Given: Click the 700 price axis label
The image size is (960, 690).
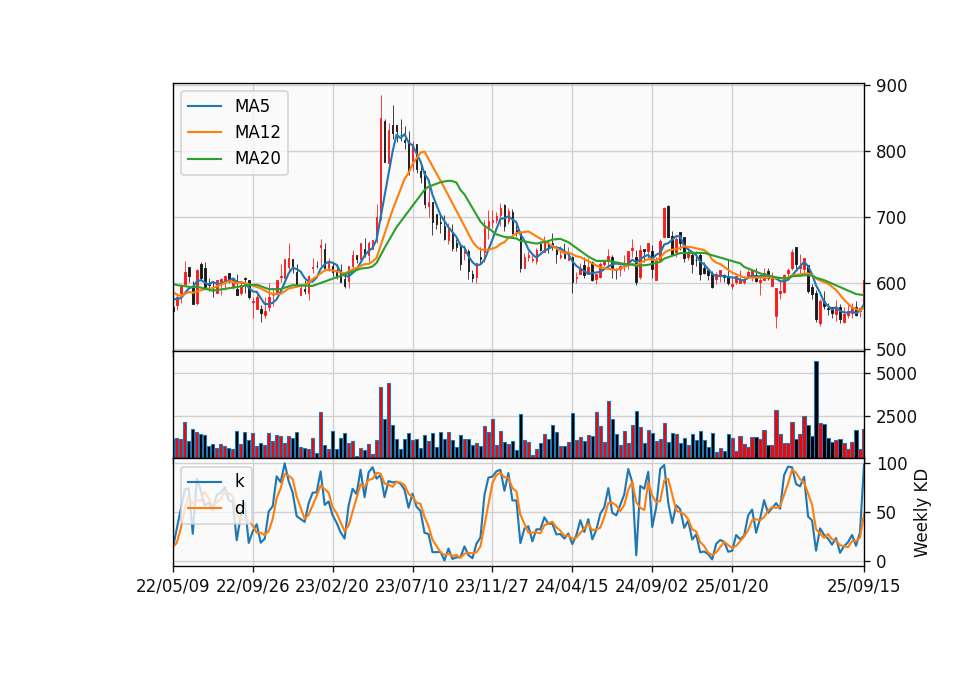Looking at the screenshot, I should [x=891, y=218].
